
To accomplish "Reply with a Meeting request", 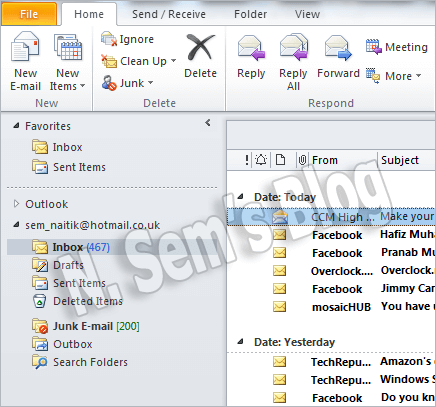I will [397, 47].
